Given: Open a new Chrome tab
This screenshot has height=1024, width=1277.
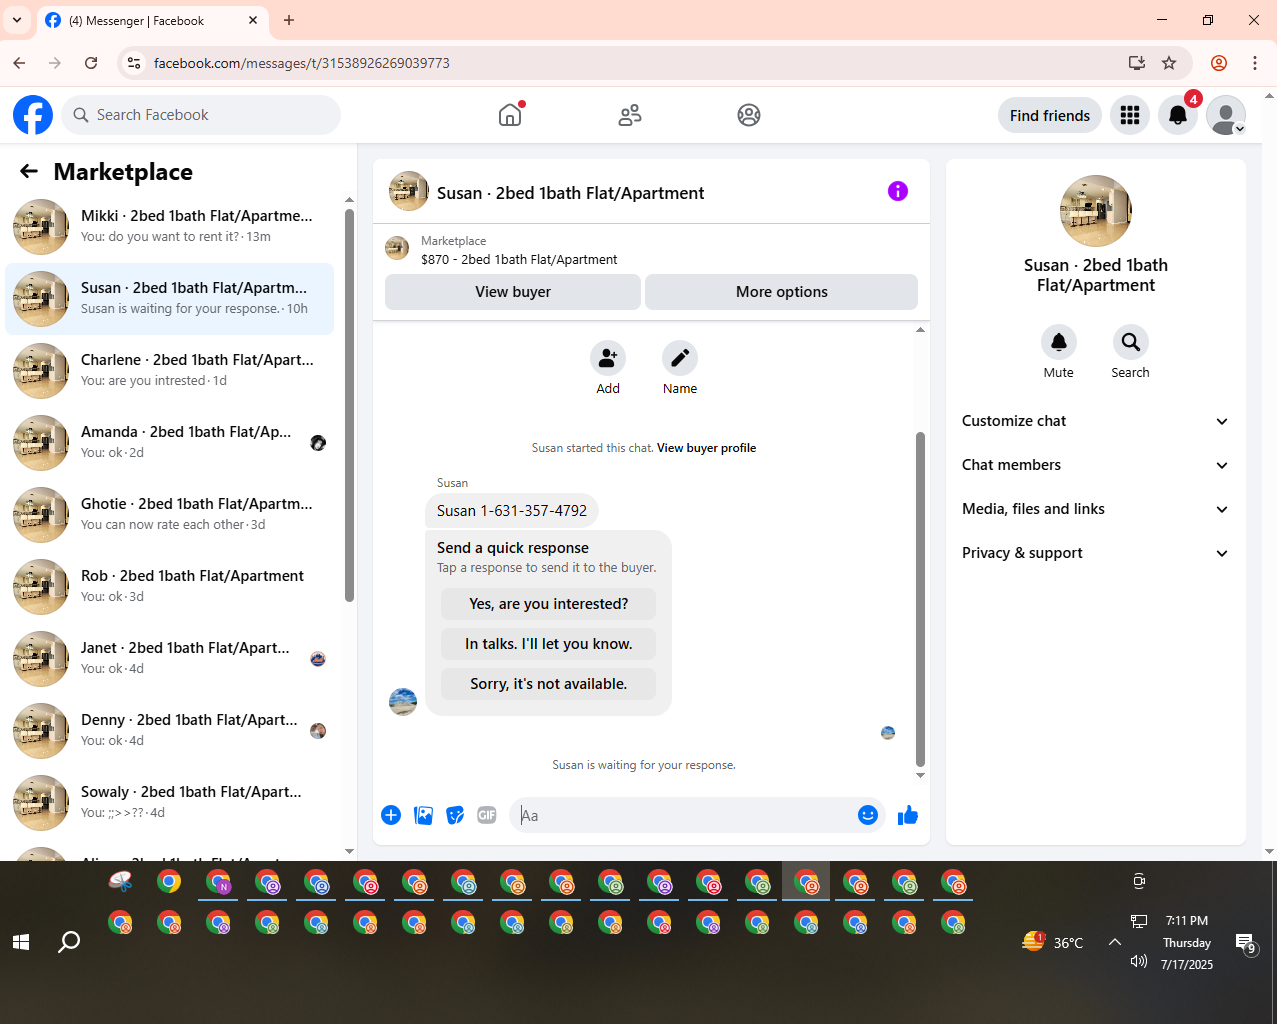Looking at the screenshot, I should click(289, 20).
